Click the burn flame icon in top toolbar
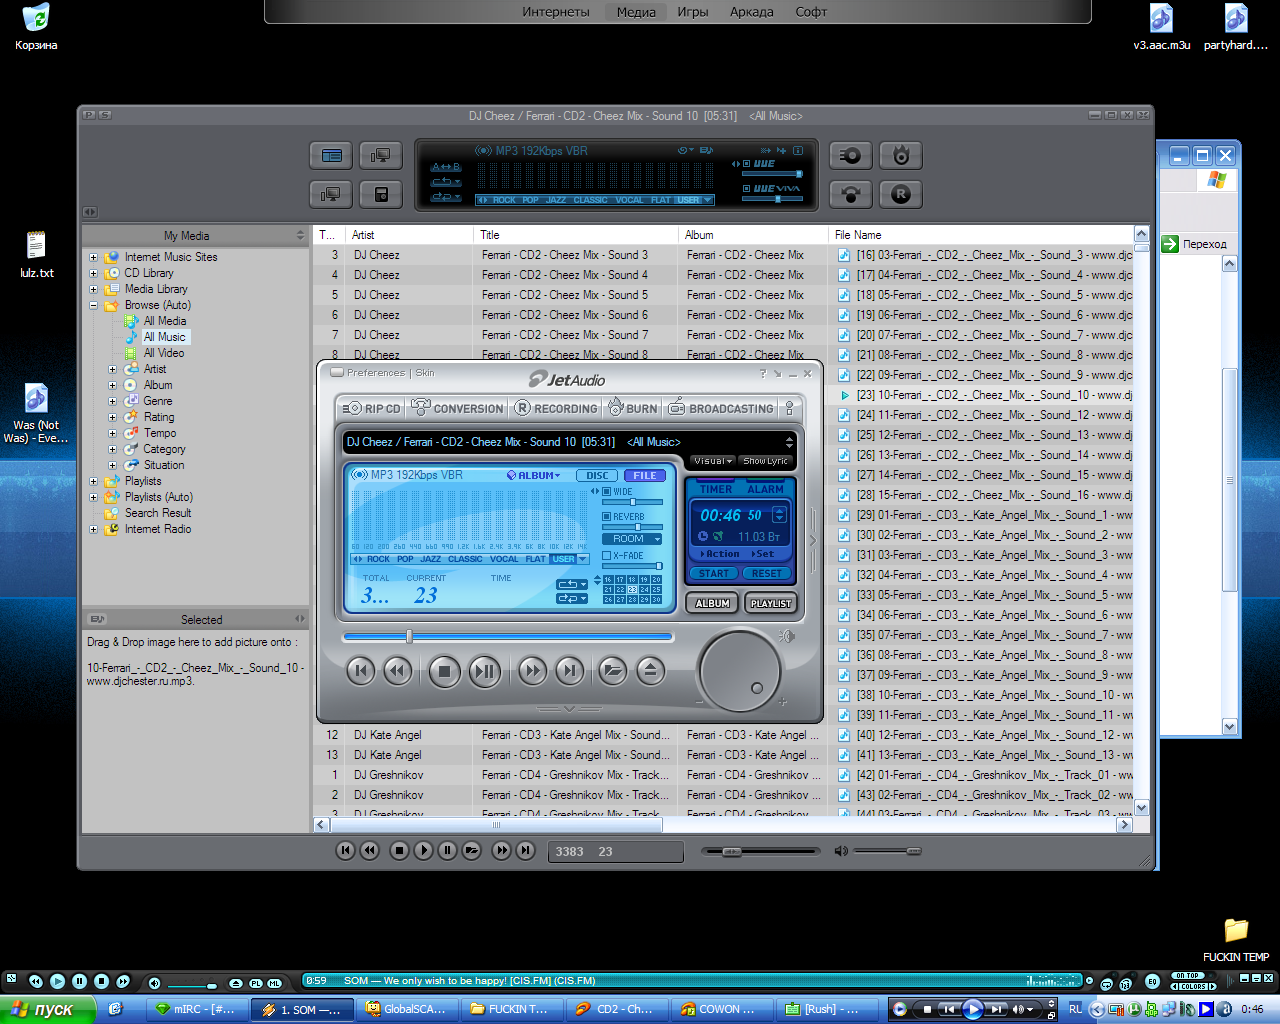 point(901,155)
